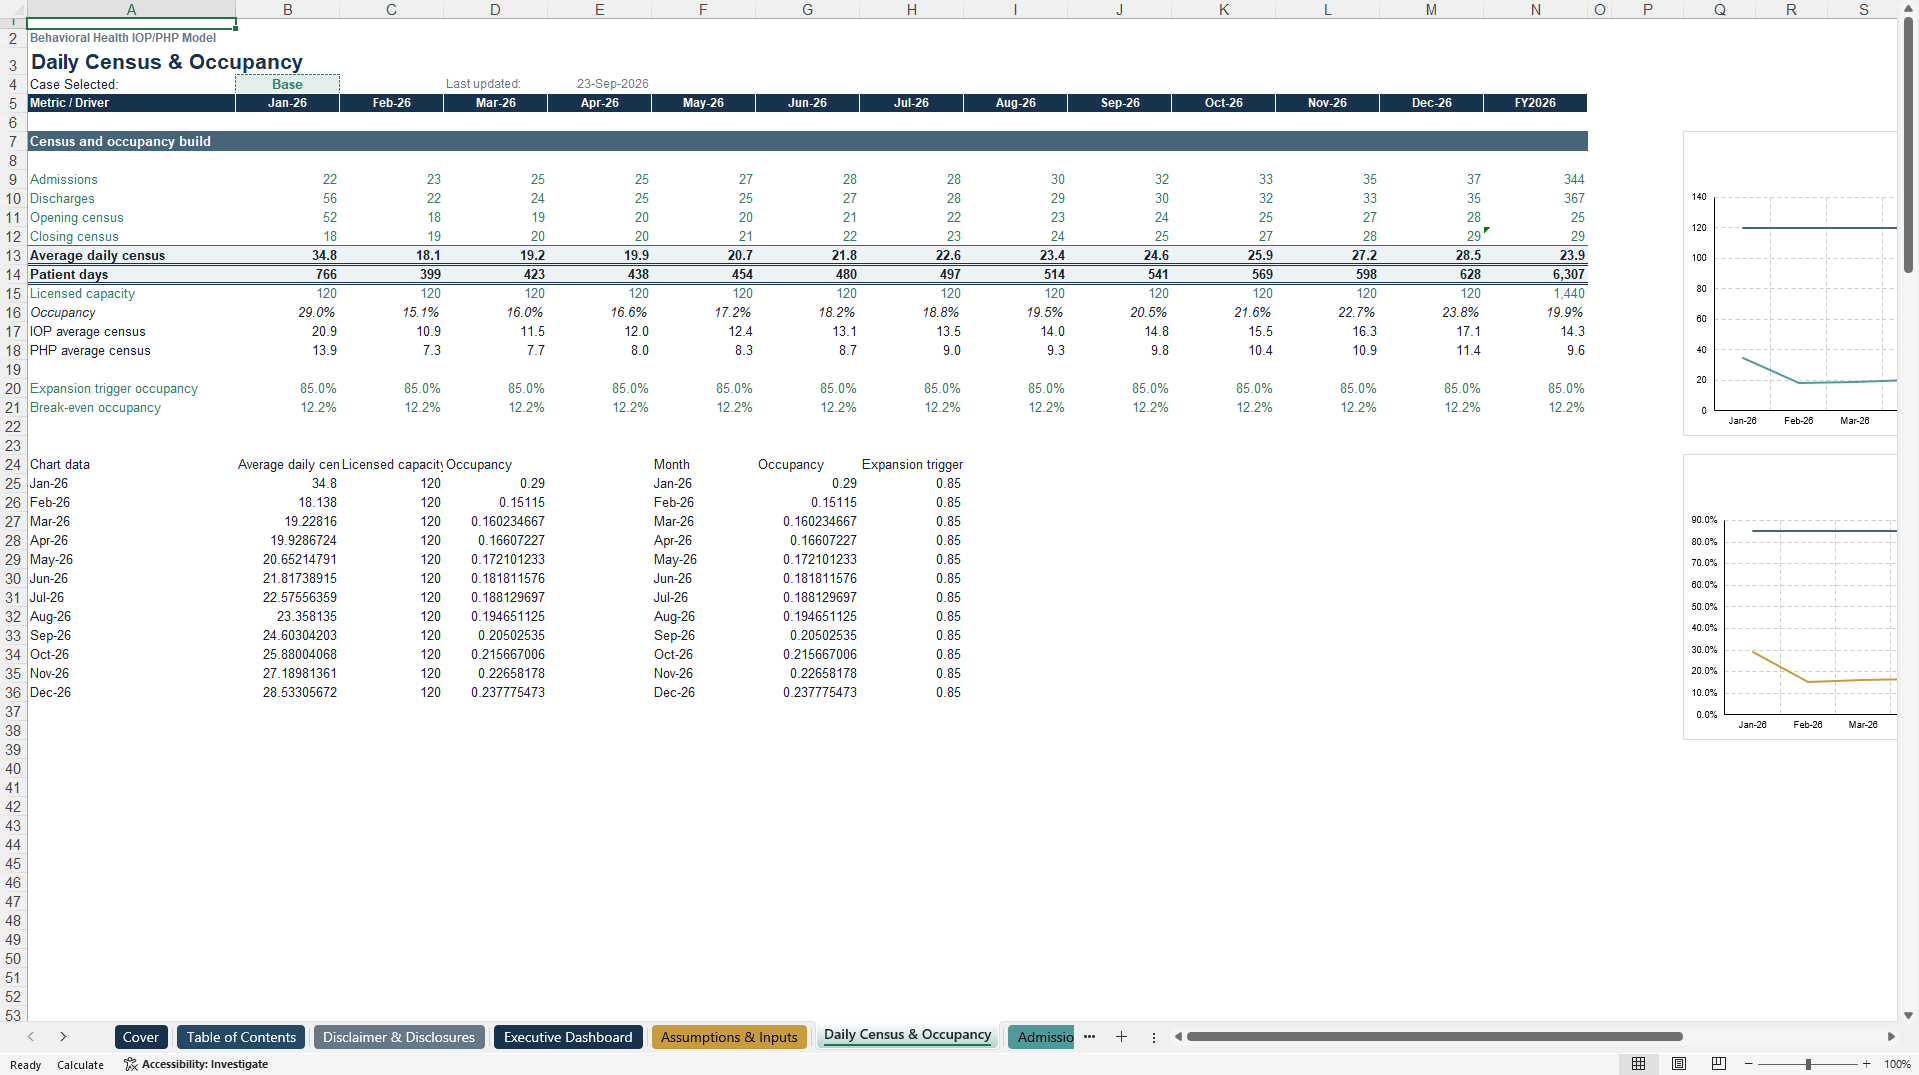Click the occupancy percentage chart
This screenshot has width=1919, height=1075.
point(1790,598)
